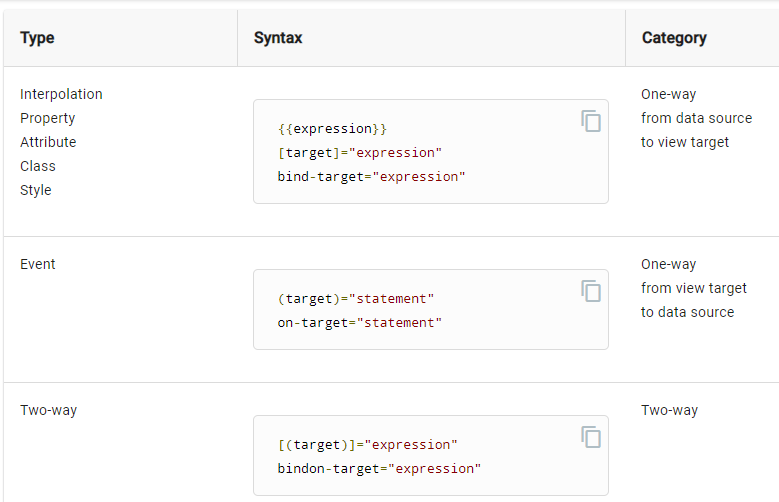779x502 pixels.
Task: Copy the {{expression}} binding code block
Action: tap(591, 121)
